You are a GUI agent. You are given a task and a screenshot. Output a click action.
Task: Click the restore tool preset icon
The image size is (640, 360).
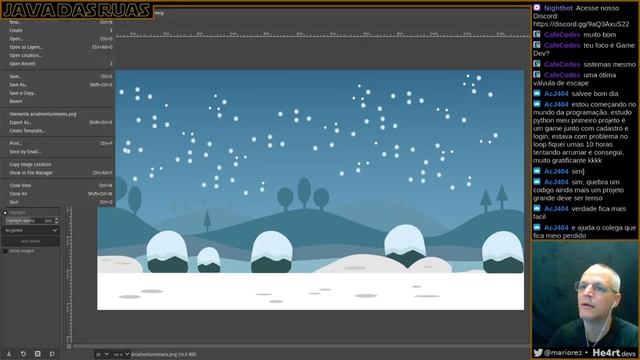pos(23,354)
